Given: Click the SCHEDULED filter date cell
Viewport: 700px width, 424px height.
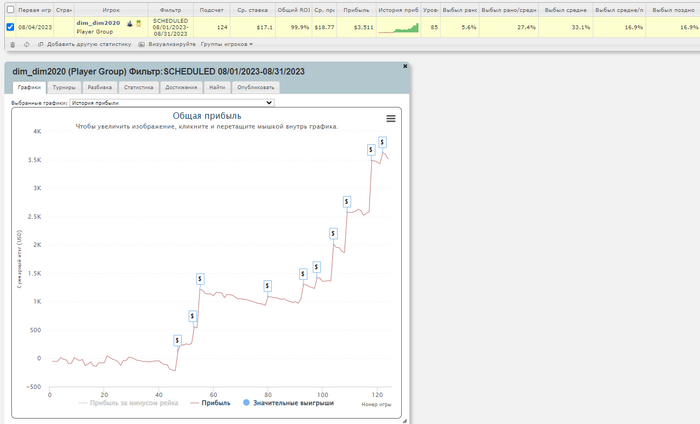Looking at the screenshot, I should (x=171, y=27).
